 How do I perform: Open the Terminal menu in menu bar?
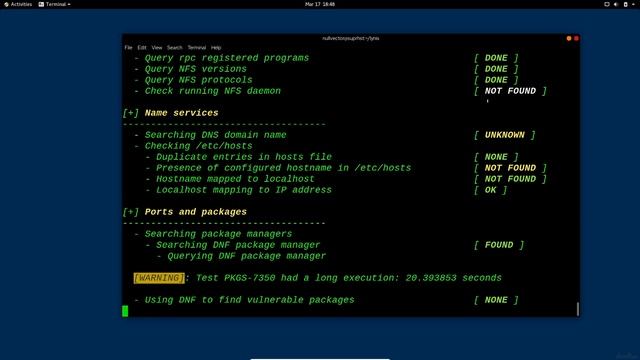[197, 48]
